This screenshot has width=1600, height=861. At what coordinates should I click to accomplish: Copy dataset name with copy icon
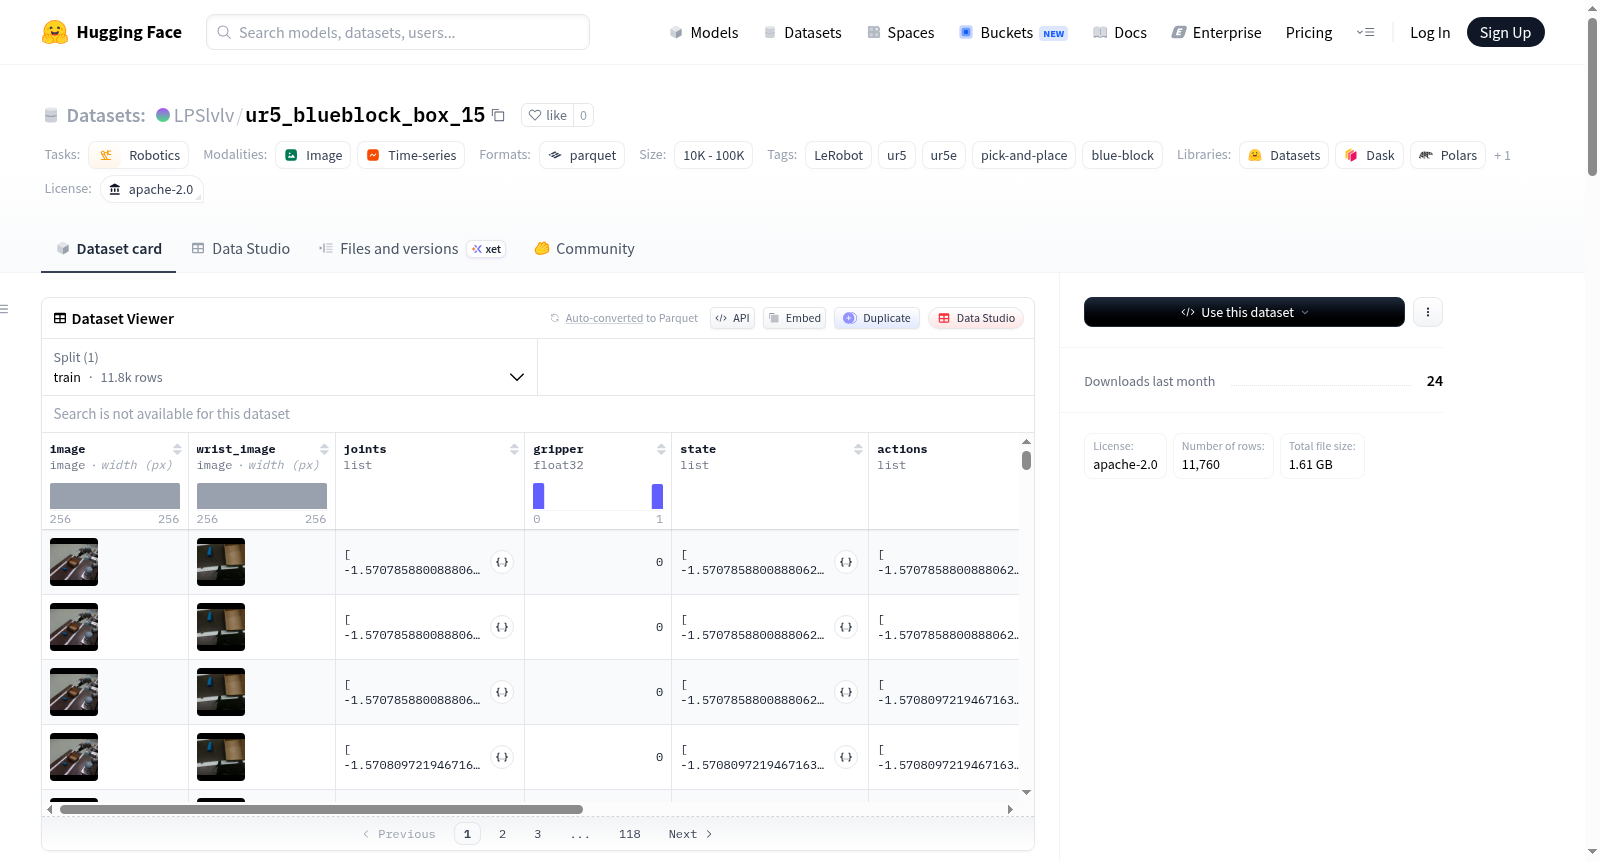(498, 115)
